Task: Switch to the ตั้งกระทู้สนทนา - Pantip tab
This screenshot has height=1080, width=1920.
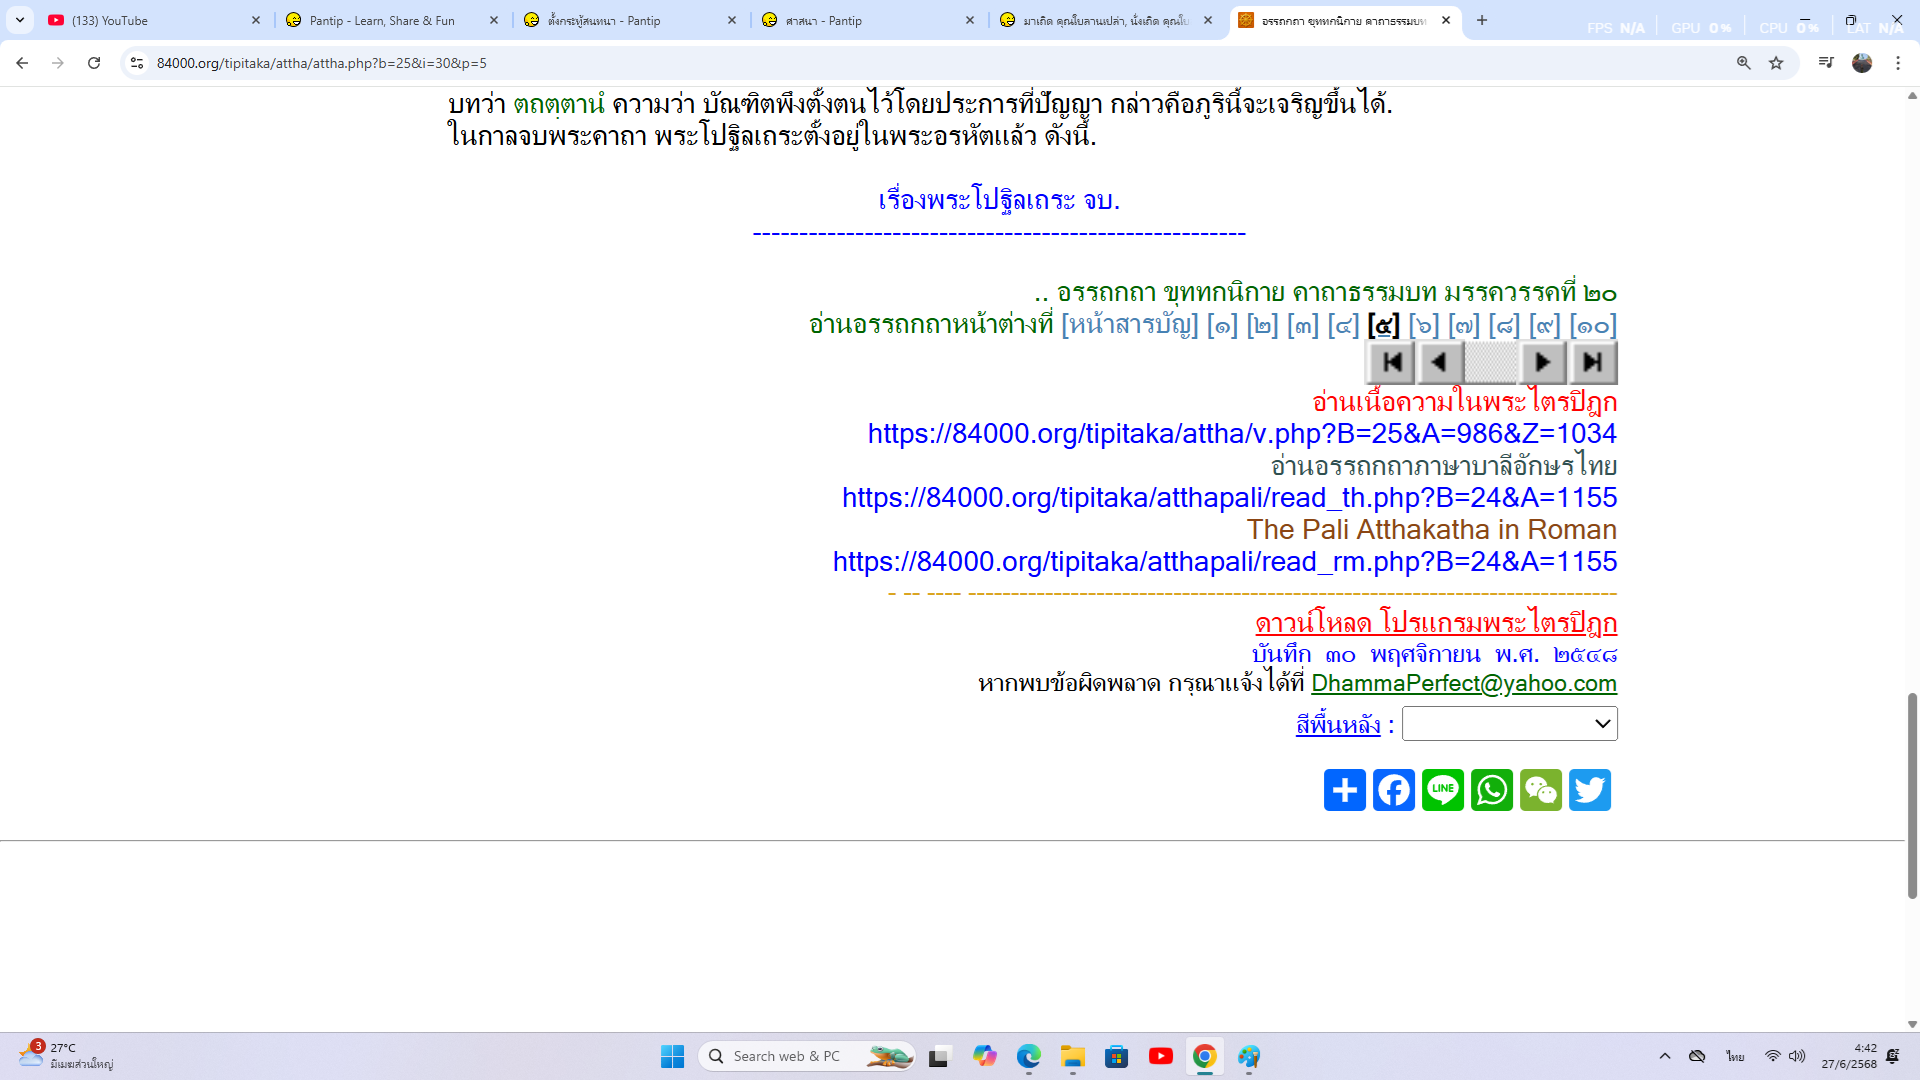Action: pos(630,20)
